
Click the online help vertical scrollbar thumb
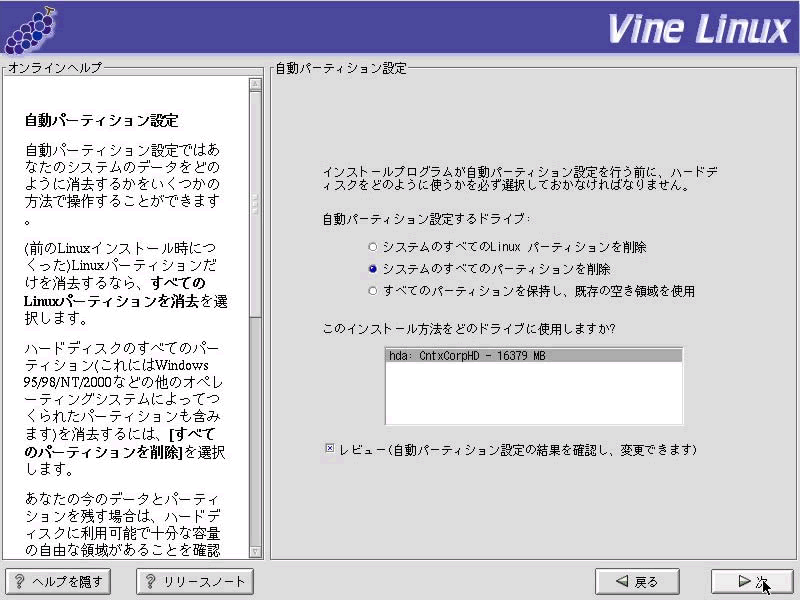[x=256, y=204]
